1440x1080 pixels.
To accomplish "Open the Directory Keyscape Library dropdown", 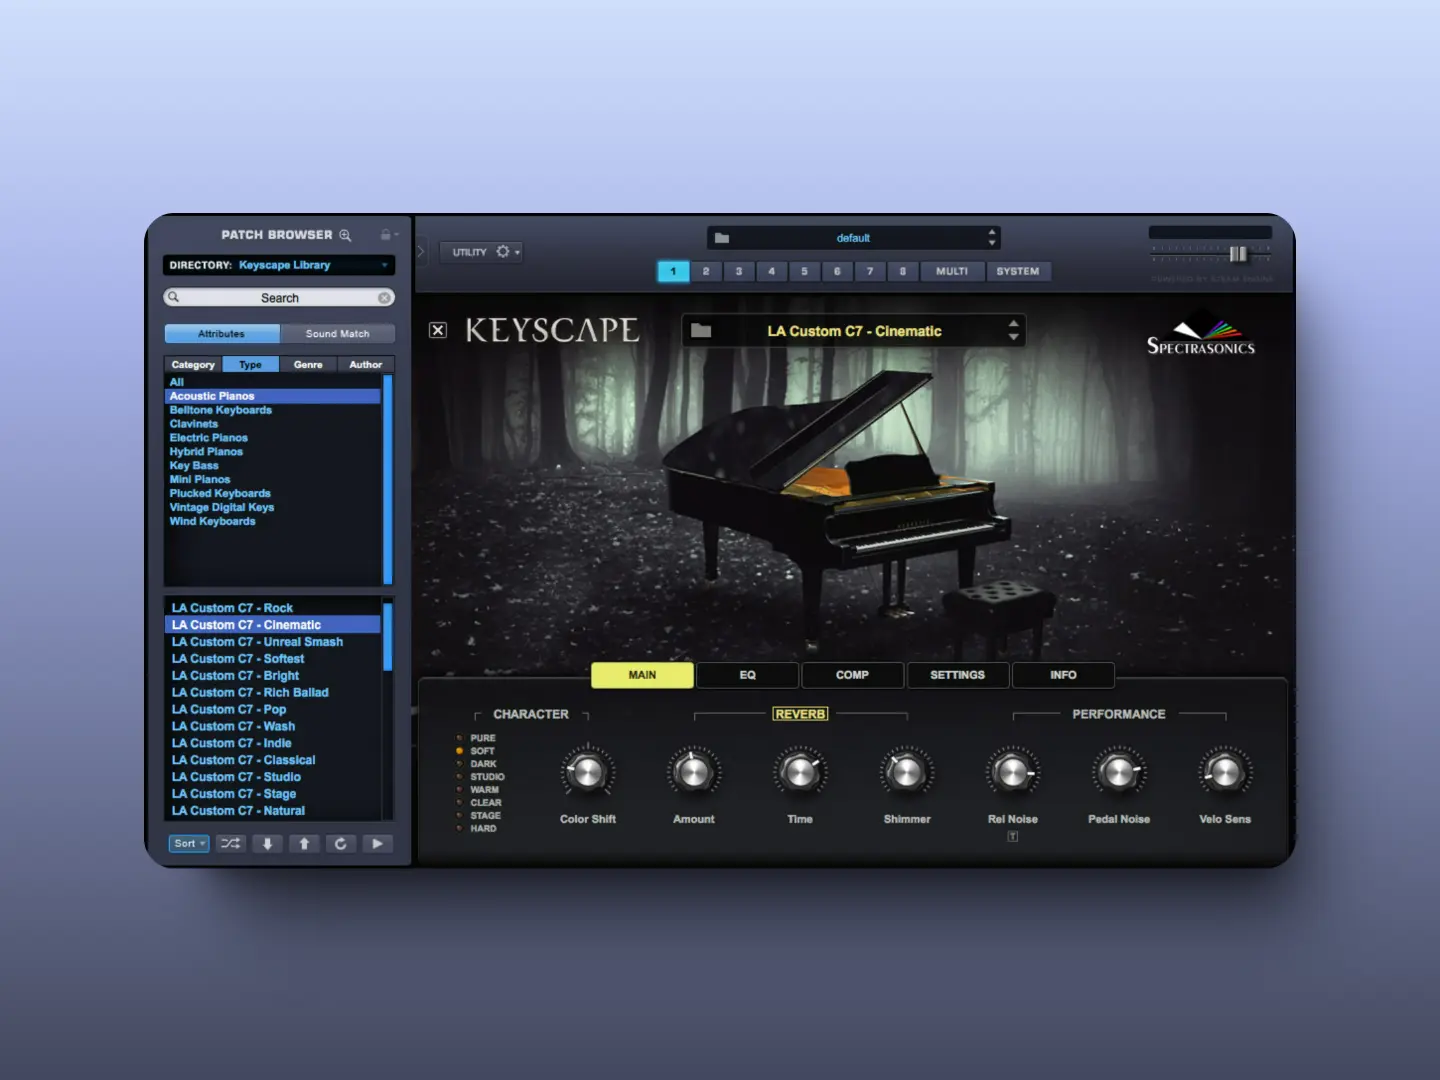I will click(x=279, y=265).
